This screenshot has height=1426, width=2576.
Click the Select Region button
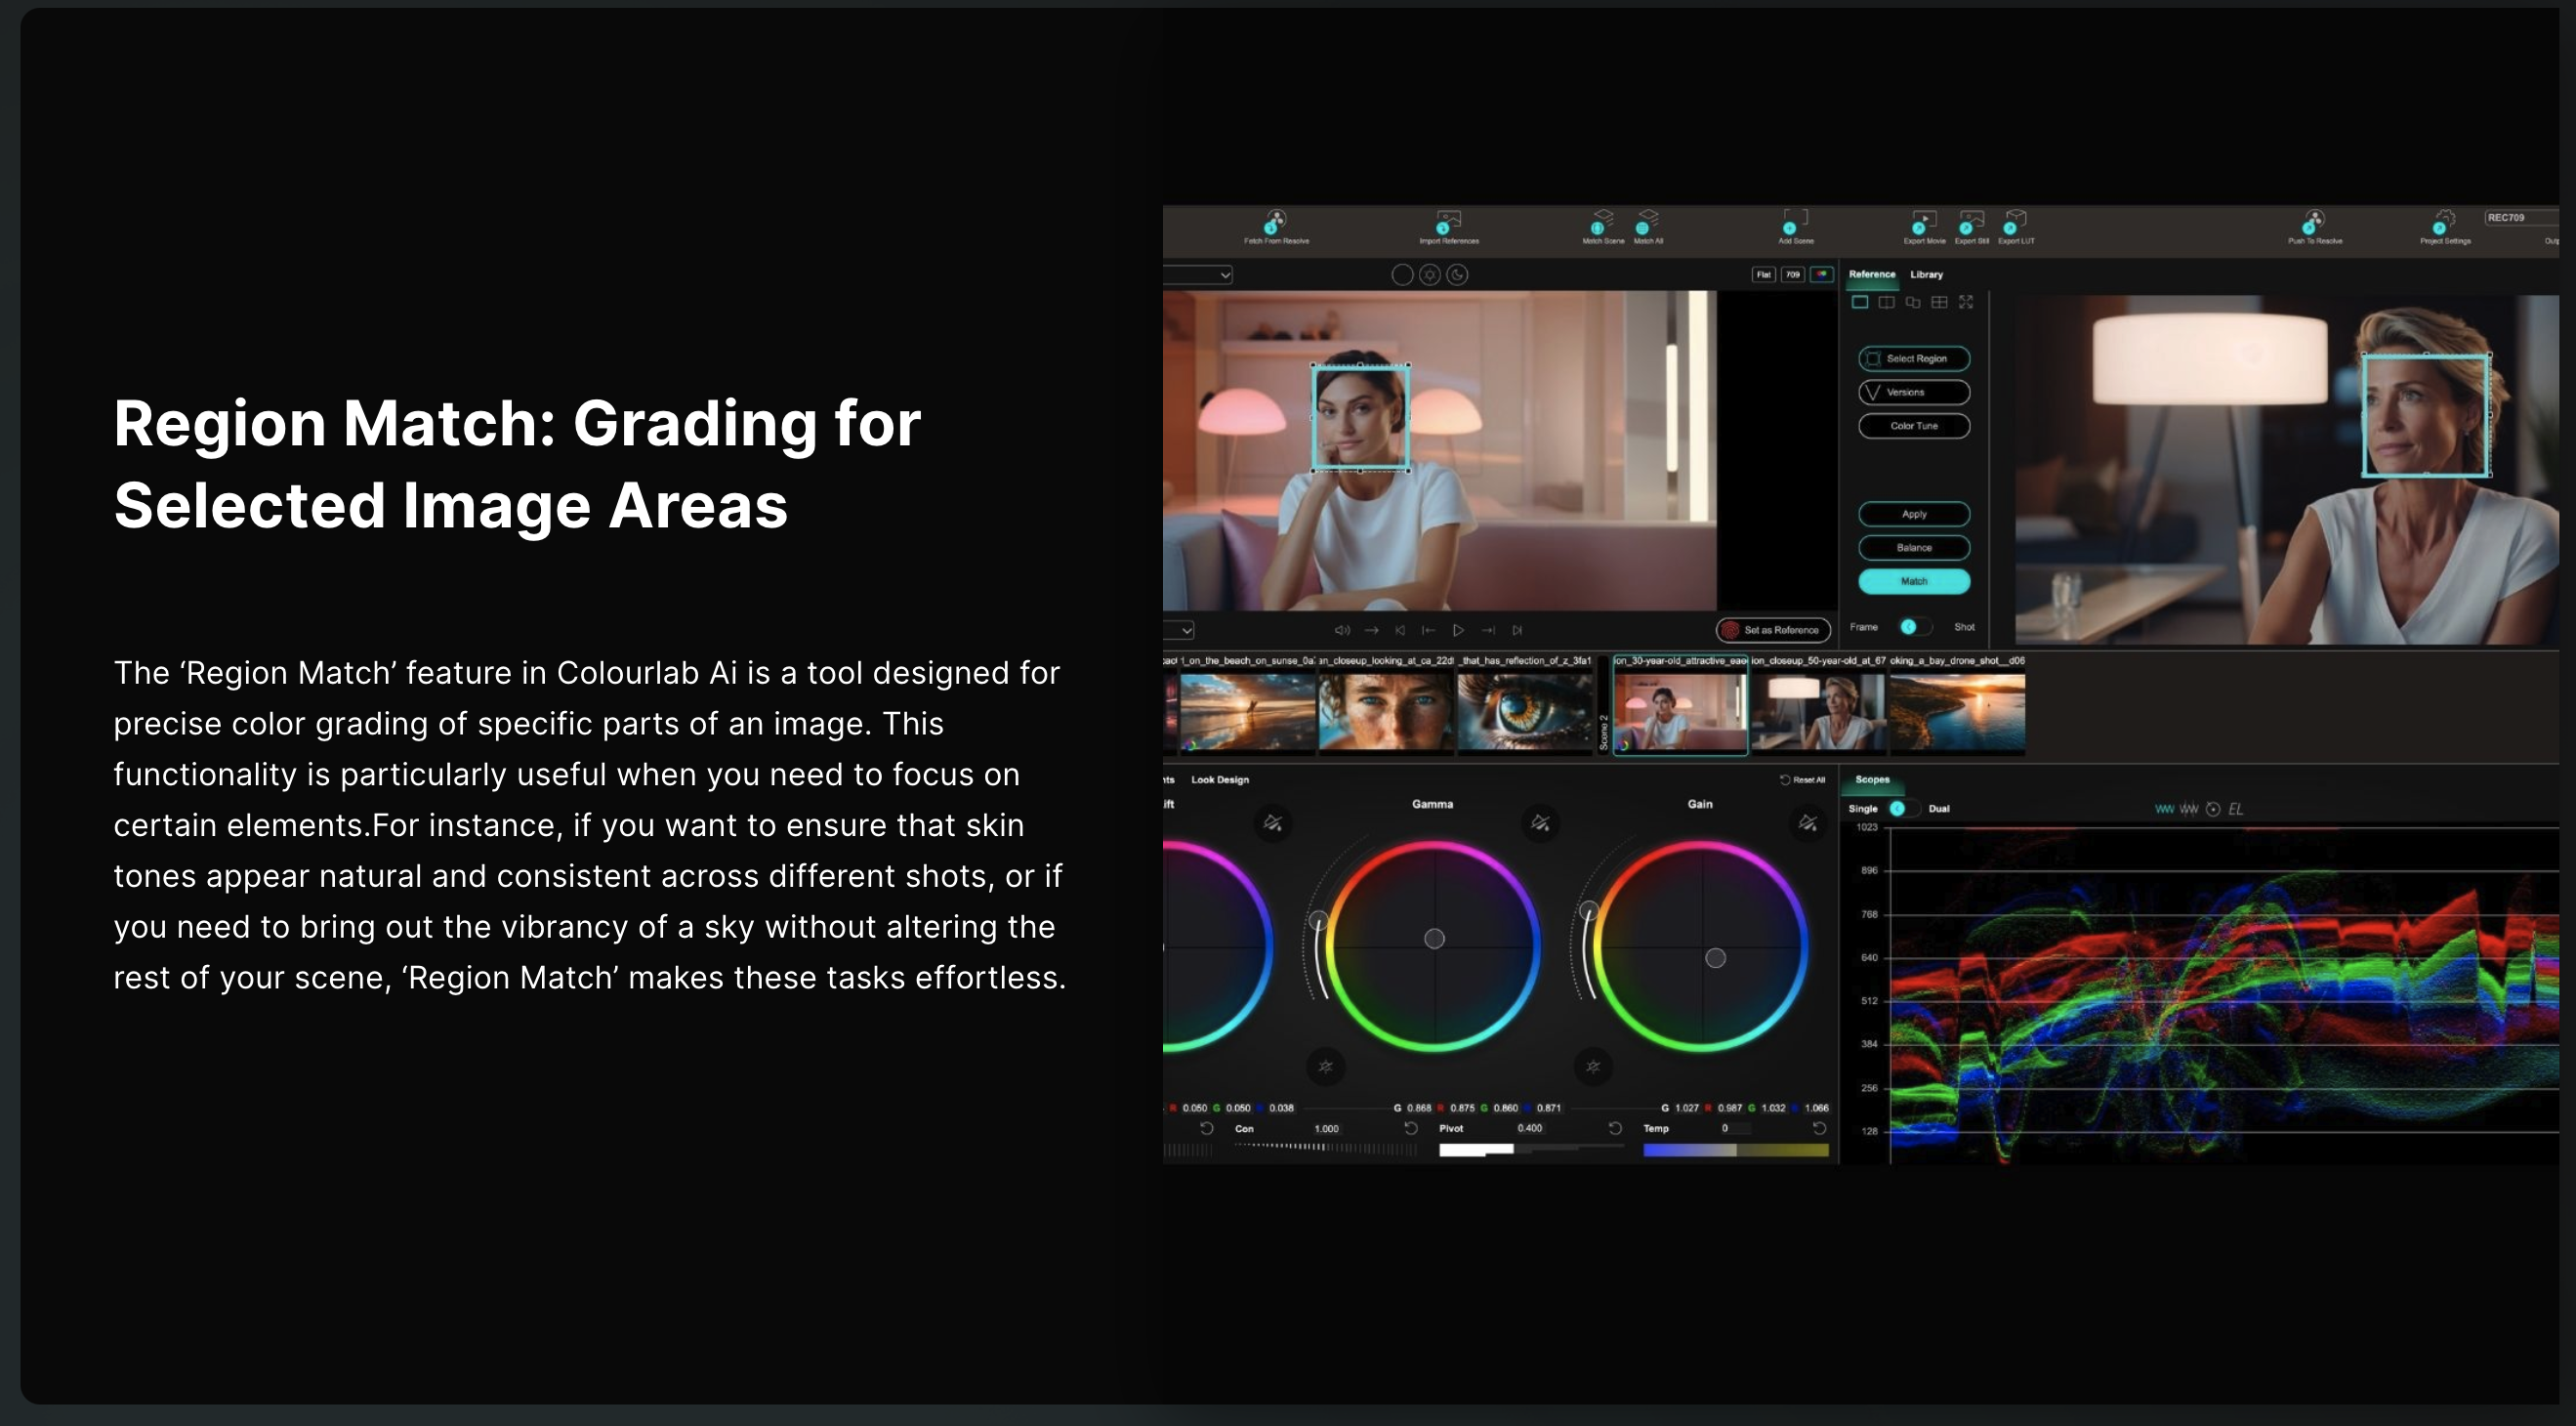point(1914,358)
